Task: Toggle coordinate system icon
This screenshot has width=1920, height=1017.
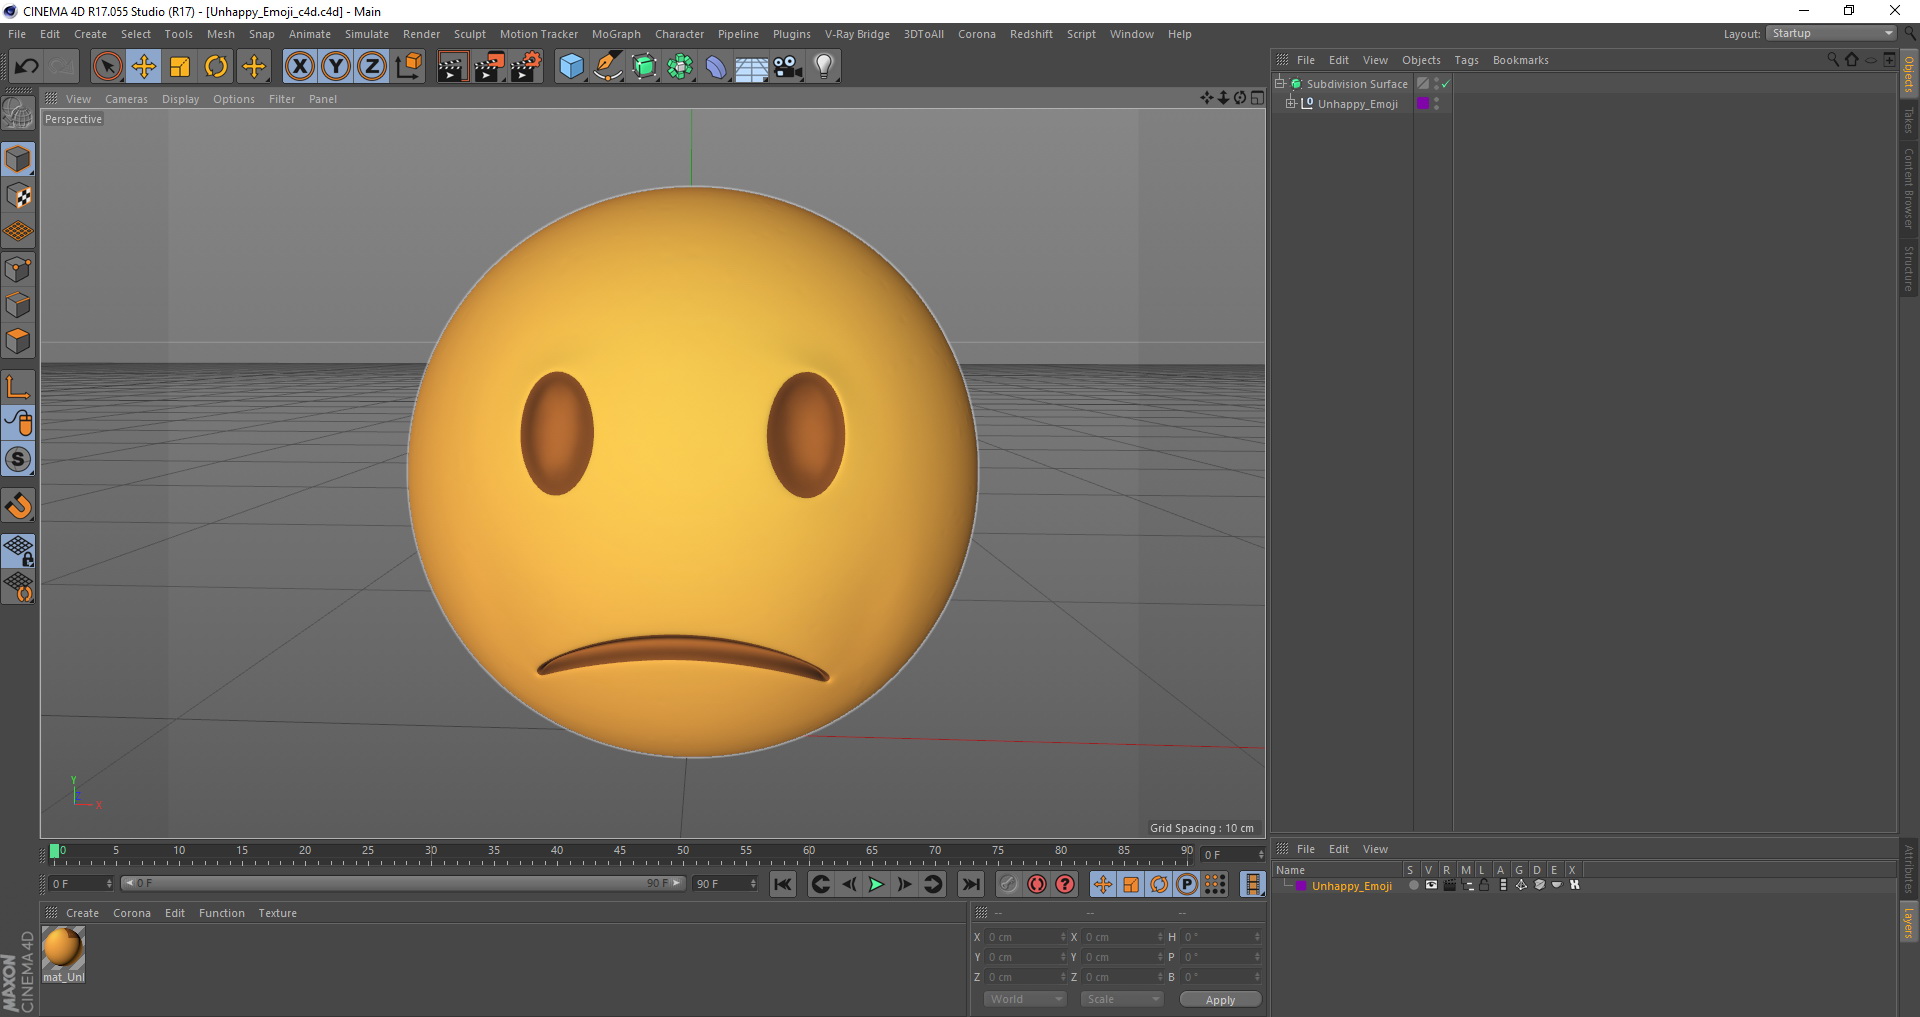Action: (409, 67)
